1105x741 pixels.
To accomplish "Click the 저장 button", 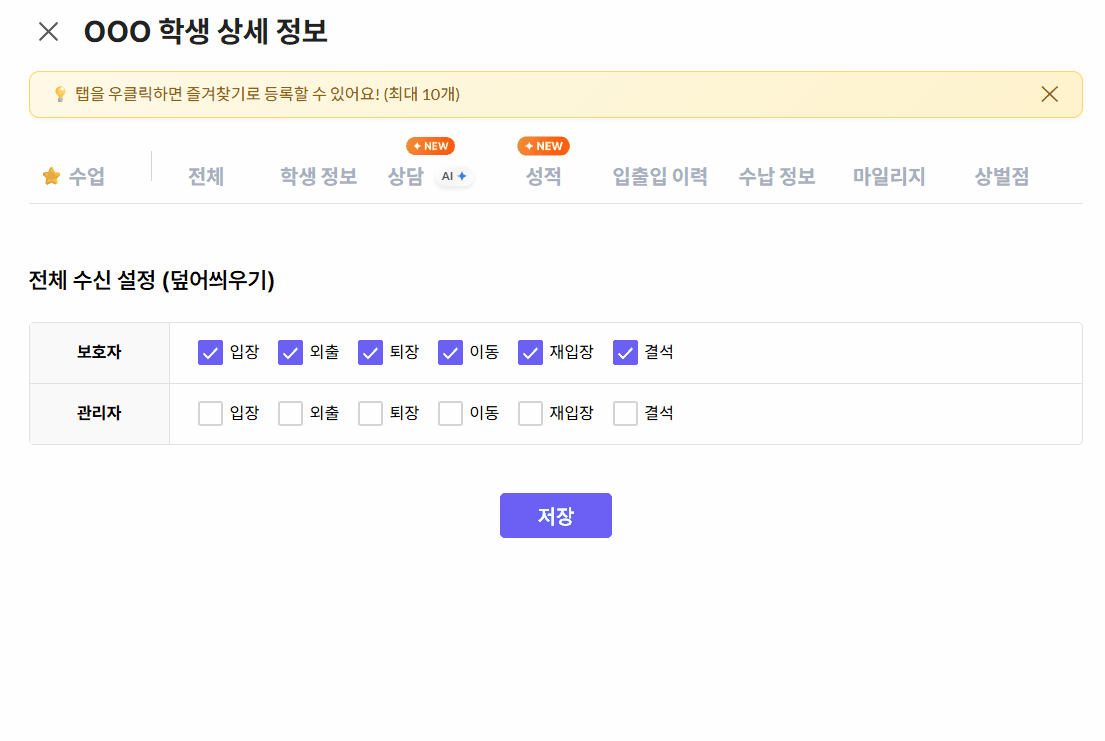I will click(555, 516).
